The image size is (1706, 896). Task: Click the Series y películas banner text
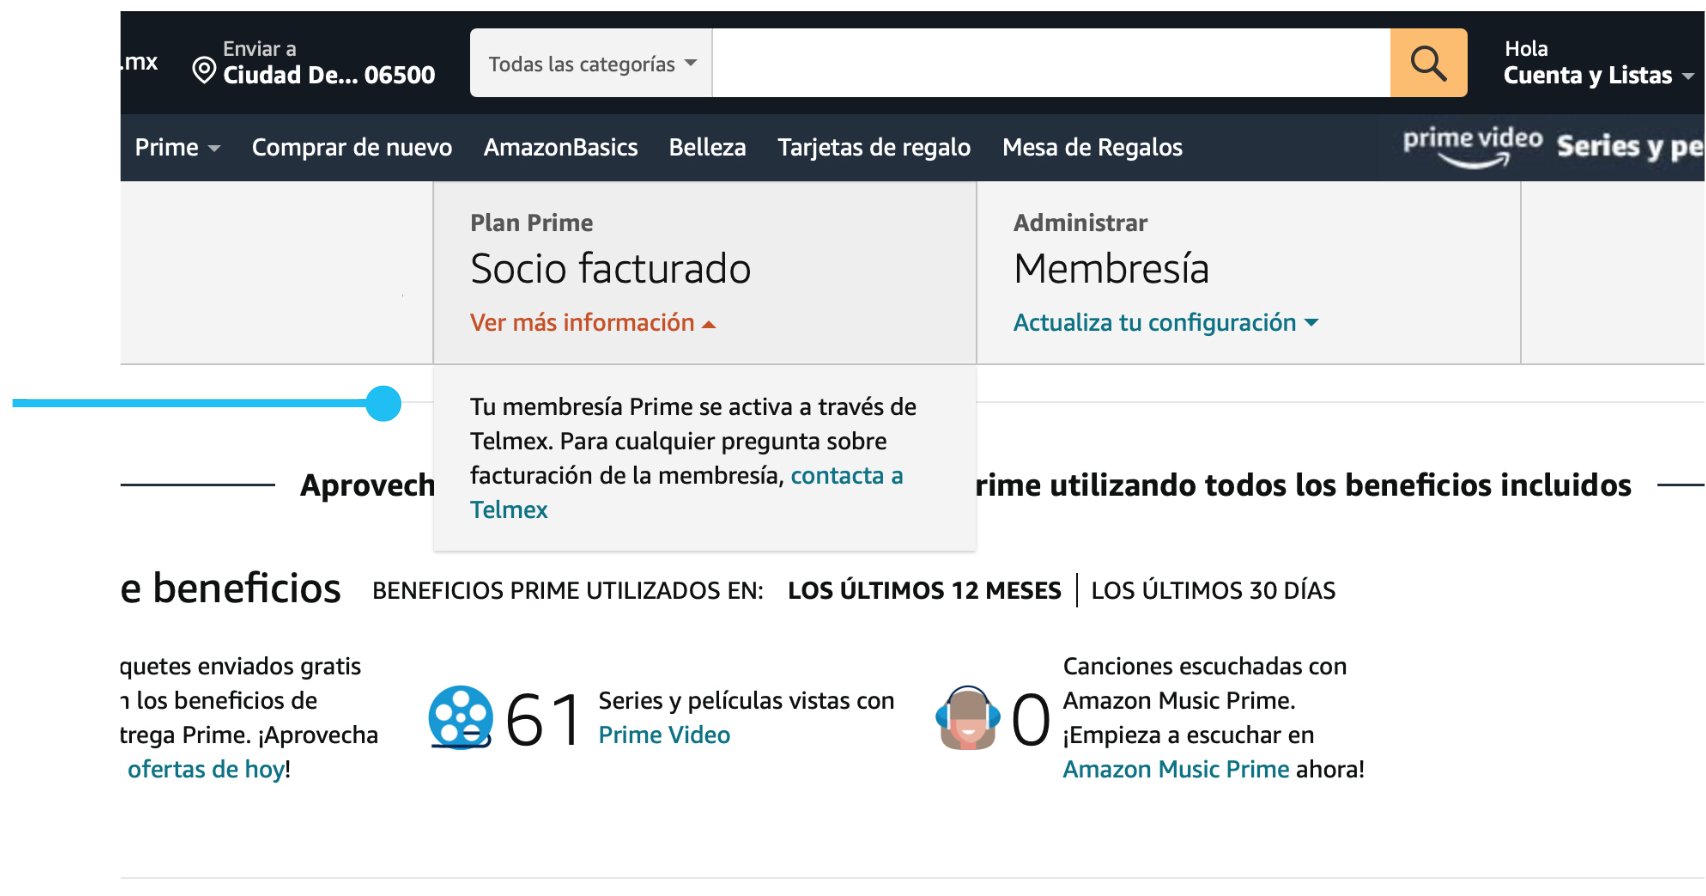pyautogui.click(x=1629, y=146)
